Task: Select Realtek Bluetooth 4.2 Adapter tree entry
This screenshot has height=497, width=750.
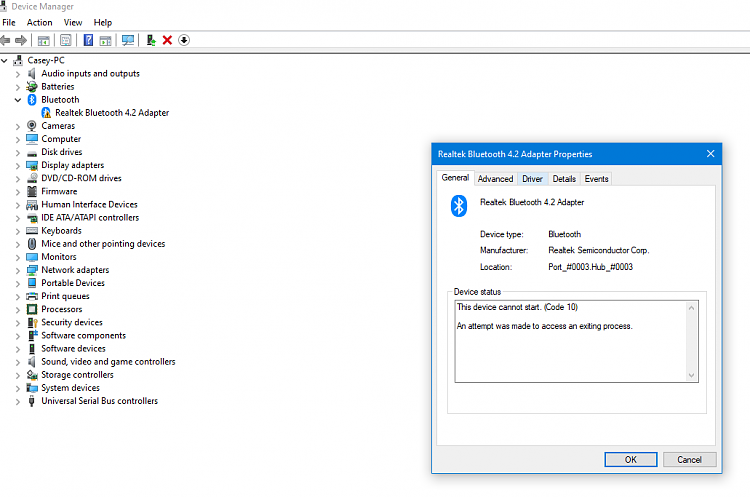Action: (x=112, y=113)
